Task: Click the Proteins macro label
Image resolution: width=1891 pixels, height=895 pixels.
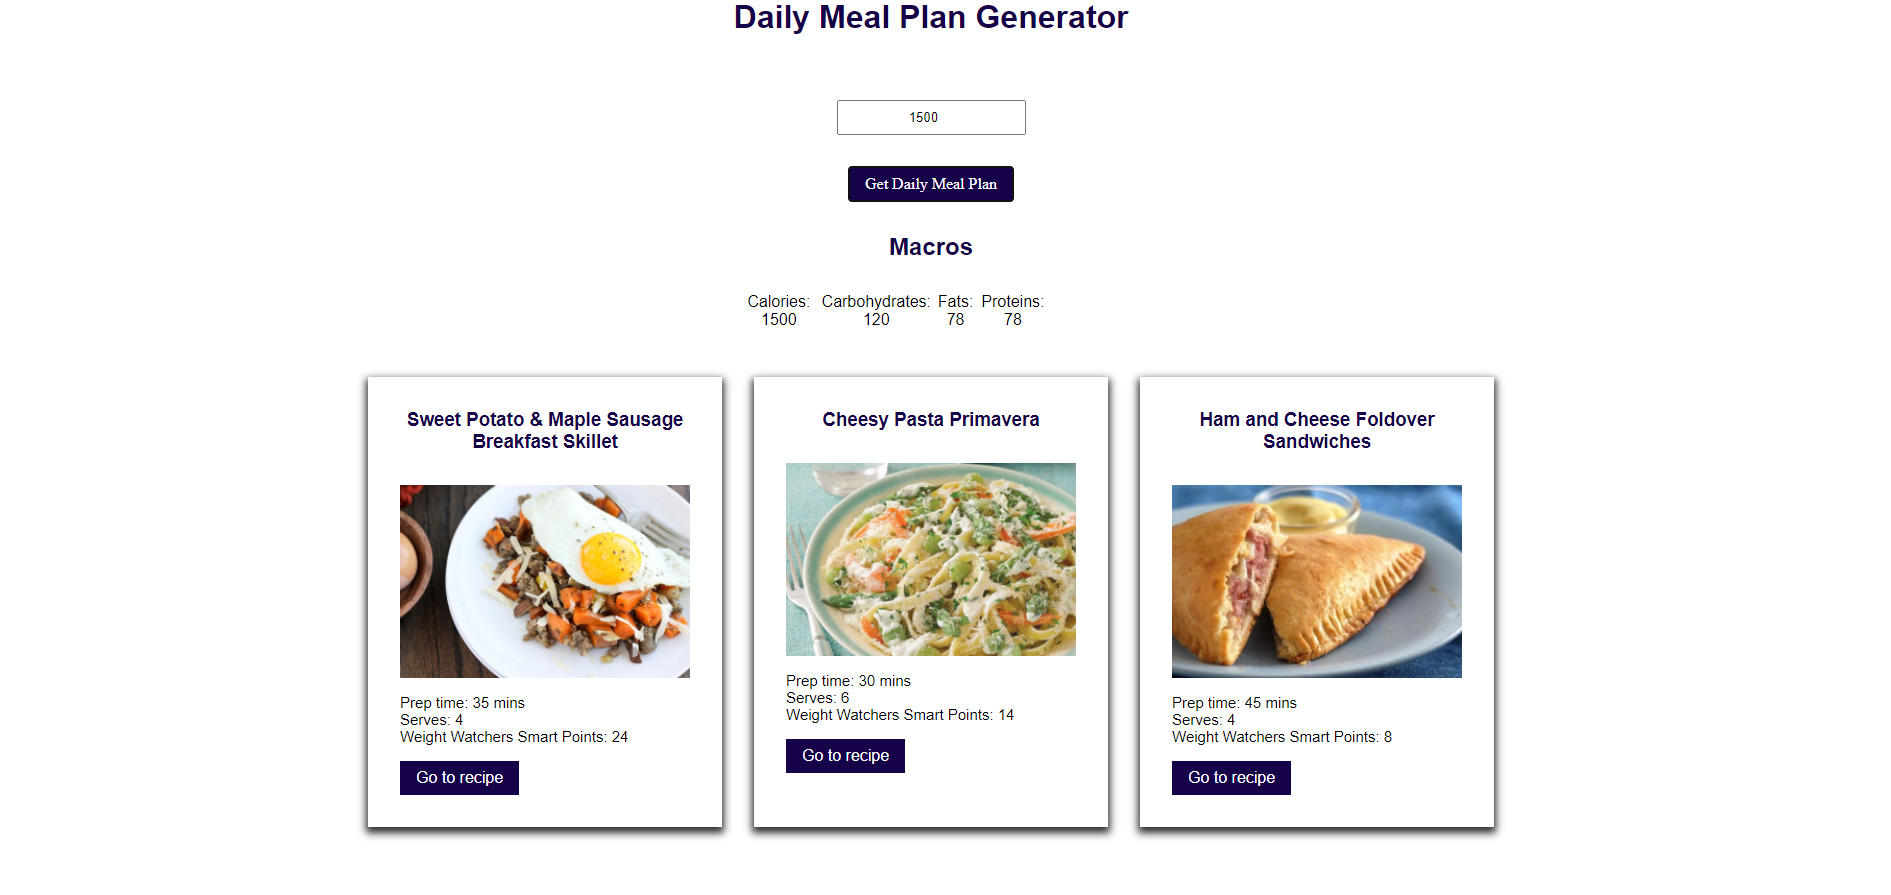Action: point(1012,302)
